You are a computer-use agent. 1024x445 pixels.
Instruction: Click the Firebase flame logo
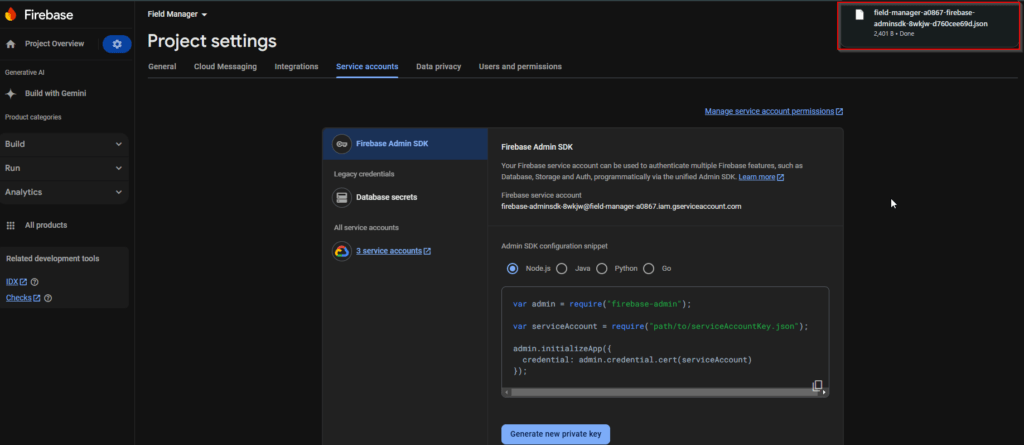pyautogui.click(x=10, y=14)
